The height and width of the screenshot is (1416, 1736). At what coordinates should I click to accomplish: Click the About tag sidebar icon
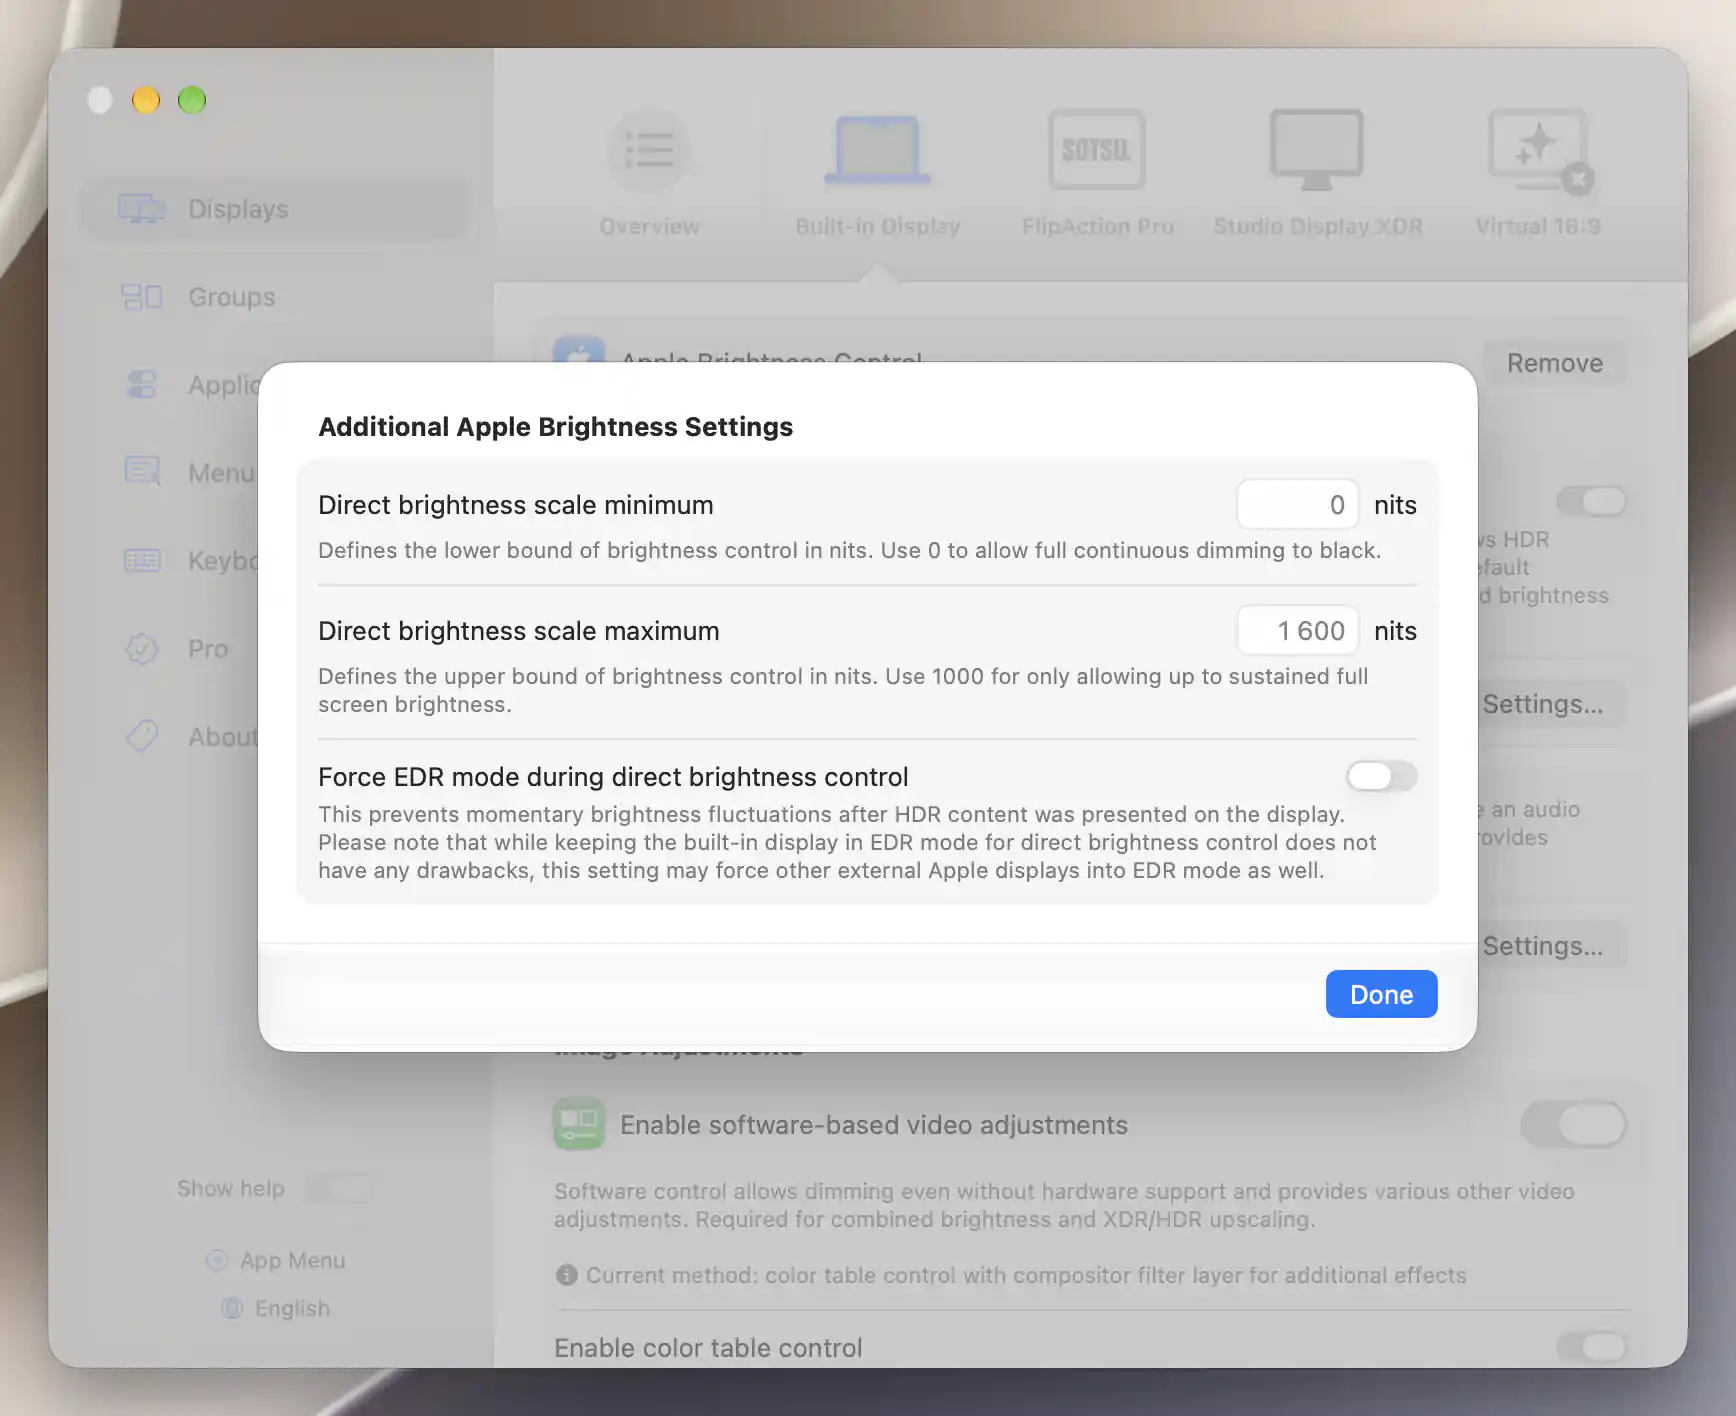point(141,736)
